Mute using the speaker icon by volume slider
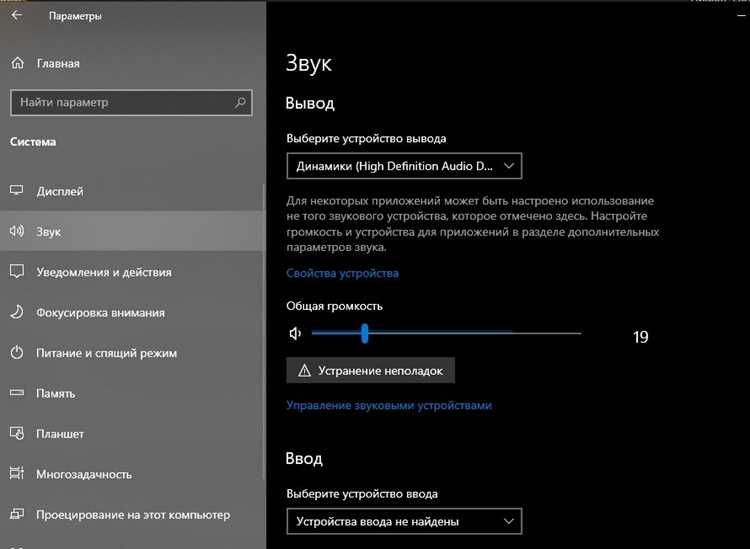The width and height of the screenshot is (750, 549). coord(295,333)
